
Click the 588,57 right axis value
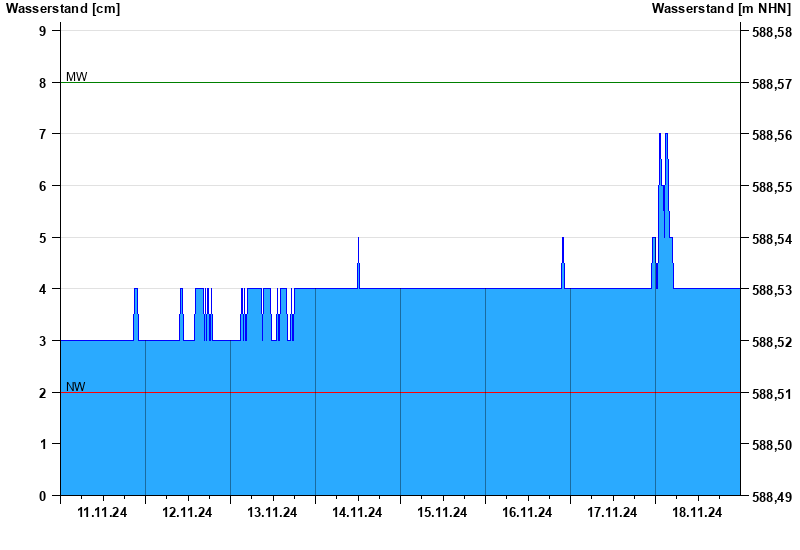pos(772,84)
